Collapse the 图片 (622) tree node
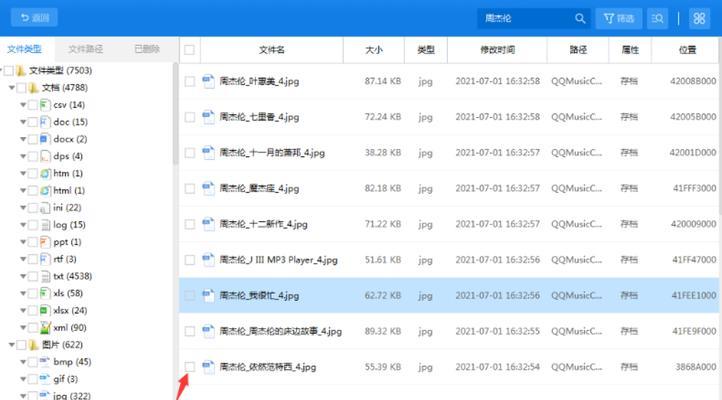The height and width of the screenshot is (400, 722). pos(12,345)
